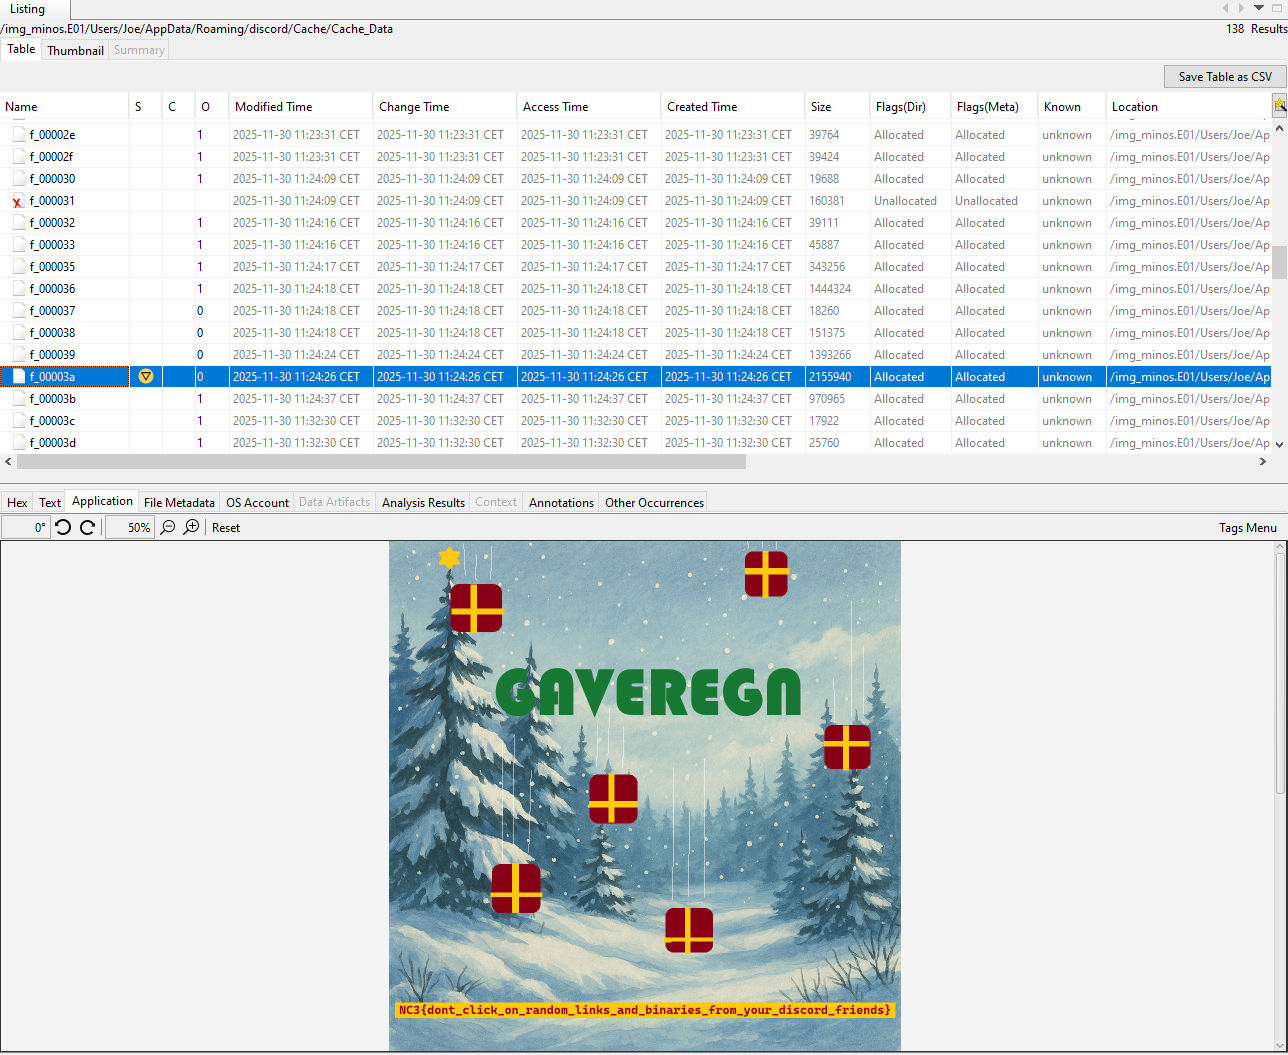Open the document list dropdown arrow
The image size is (1288, 1055).
(1259, 8)
